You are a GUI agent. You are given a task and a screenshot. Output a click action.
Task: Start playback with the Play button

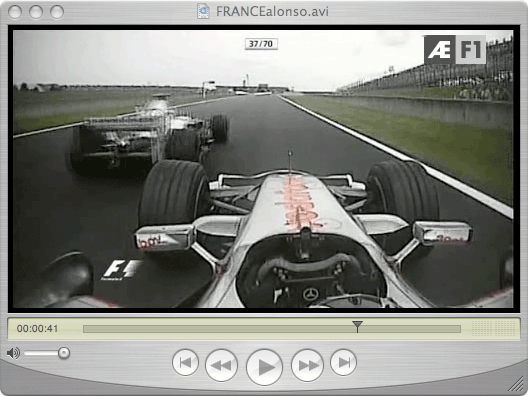264,367
